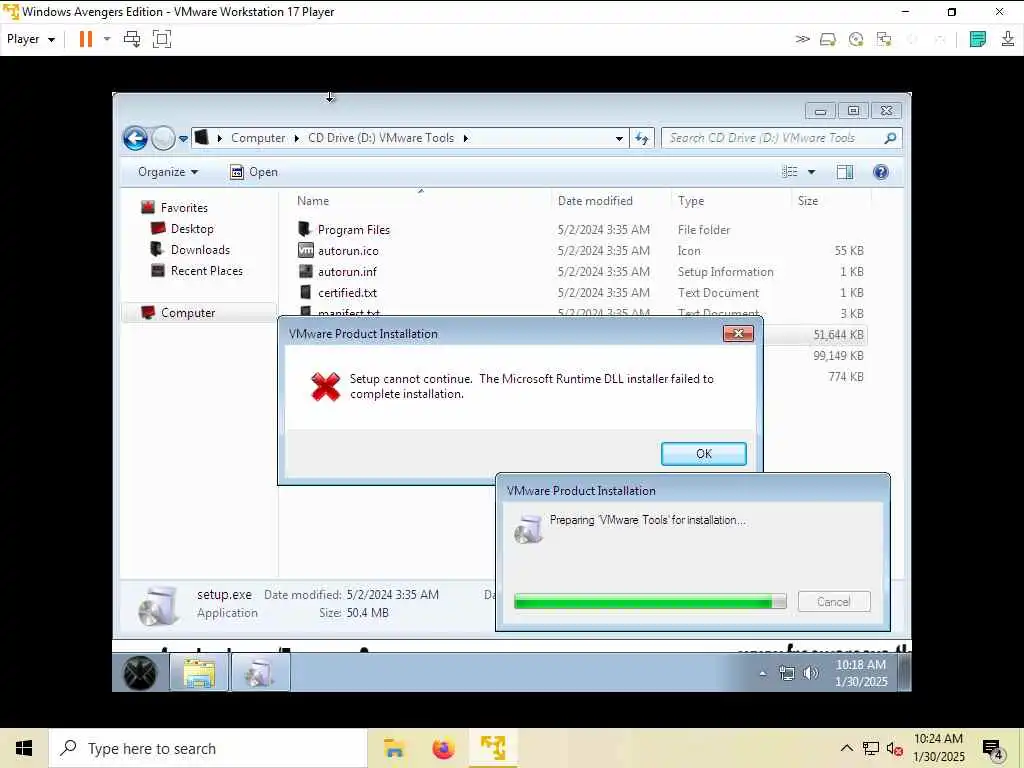This screenshot has height=768, width=1024.
Task: Open Desktop under Favorites
Action: point(192,229)
